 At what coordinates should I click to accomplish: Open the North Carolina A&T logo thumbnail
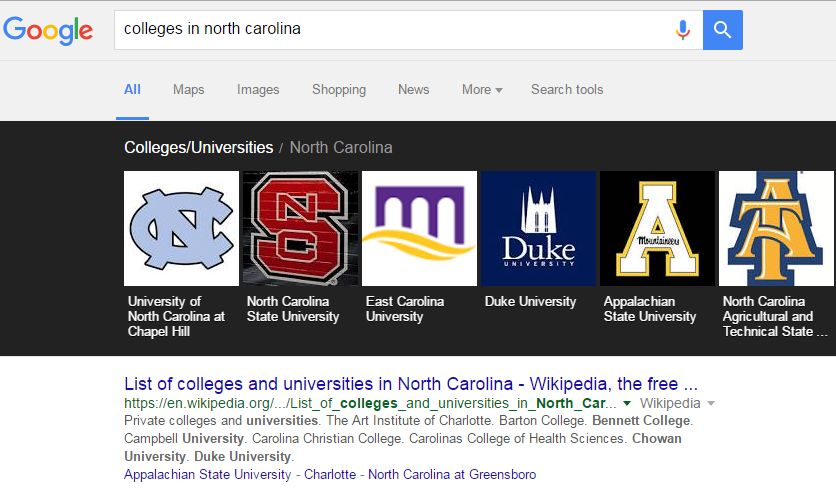(x=776, y=228)
